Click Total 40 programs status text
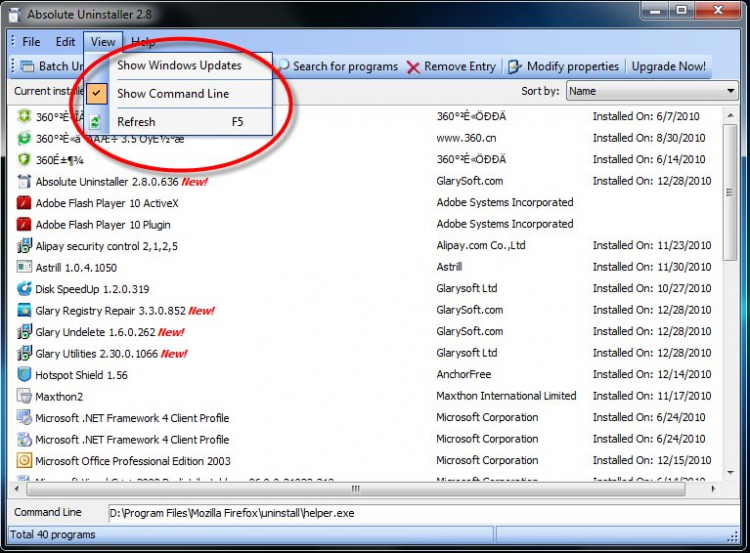The image size is (750, 553). coord(53,534)
